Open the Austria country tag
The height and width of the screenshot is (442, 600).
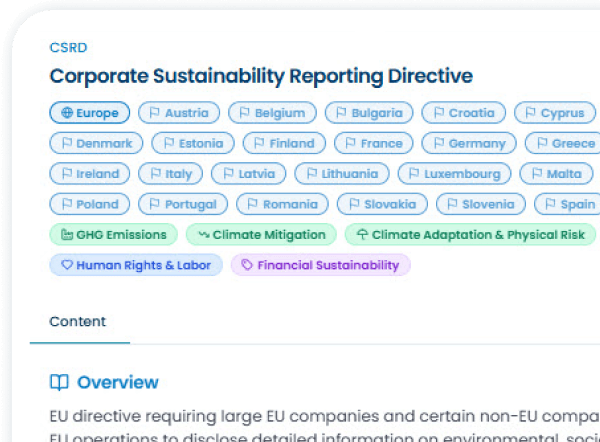pyautogui.click(x=179, y=113)
